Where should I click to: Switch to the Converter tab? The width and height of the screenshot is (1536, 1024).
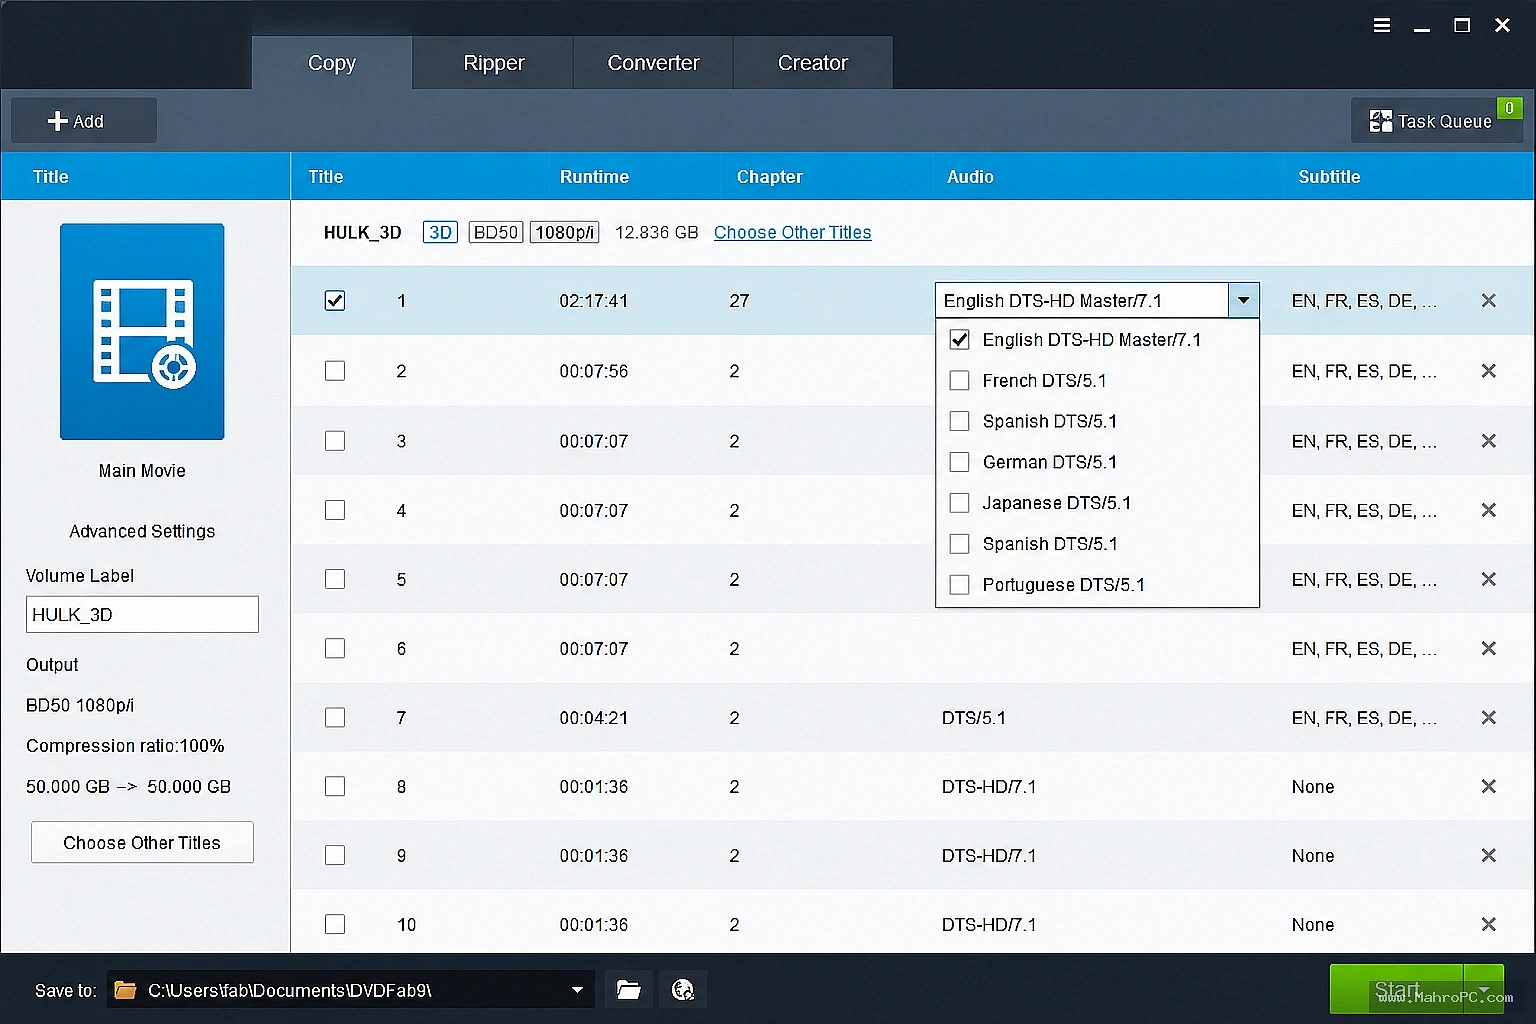click(653, 63)
